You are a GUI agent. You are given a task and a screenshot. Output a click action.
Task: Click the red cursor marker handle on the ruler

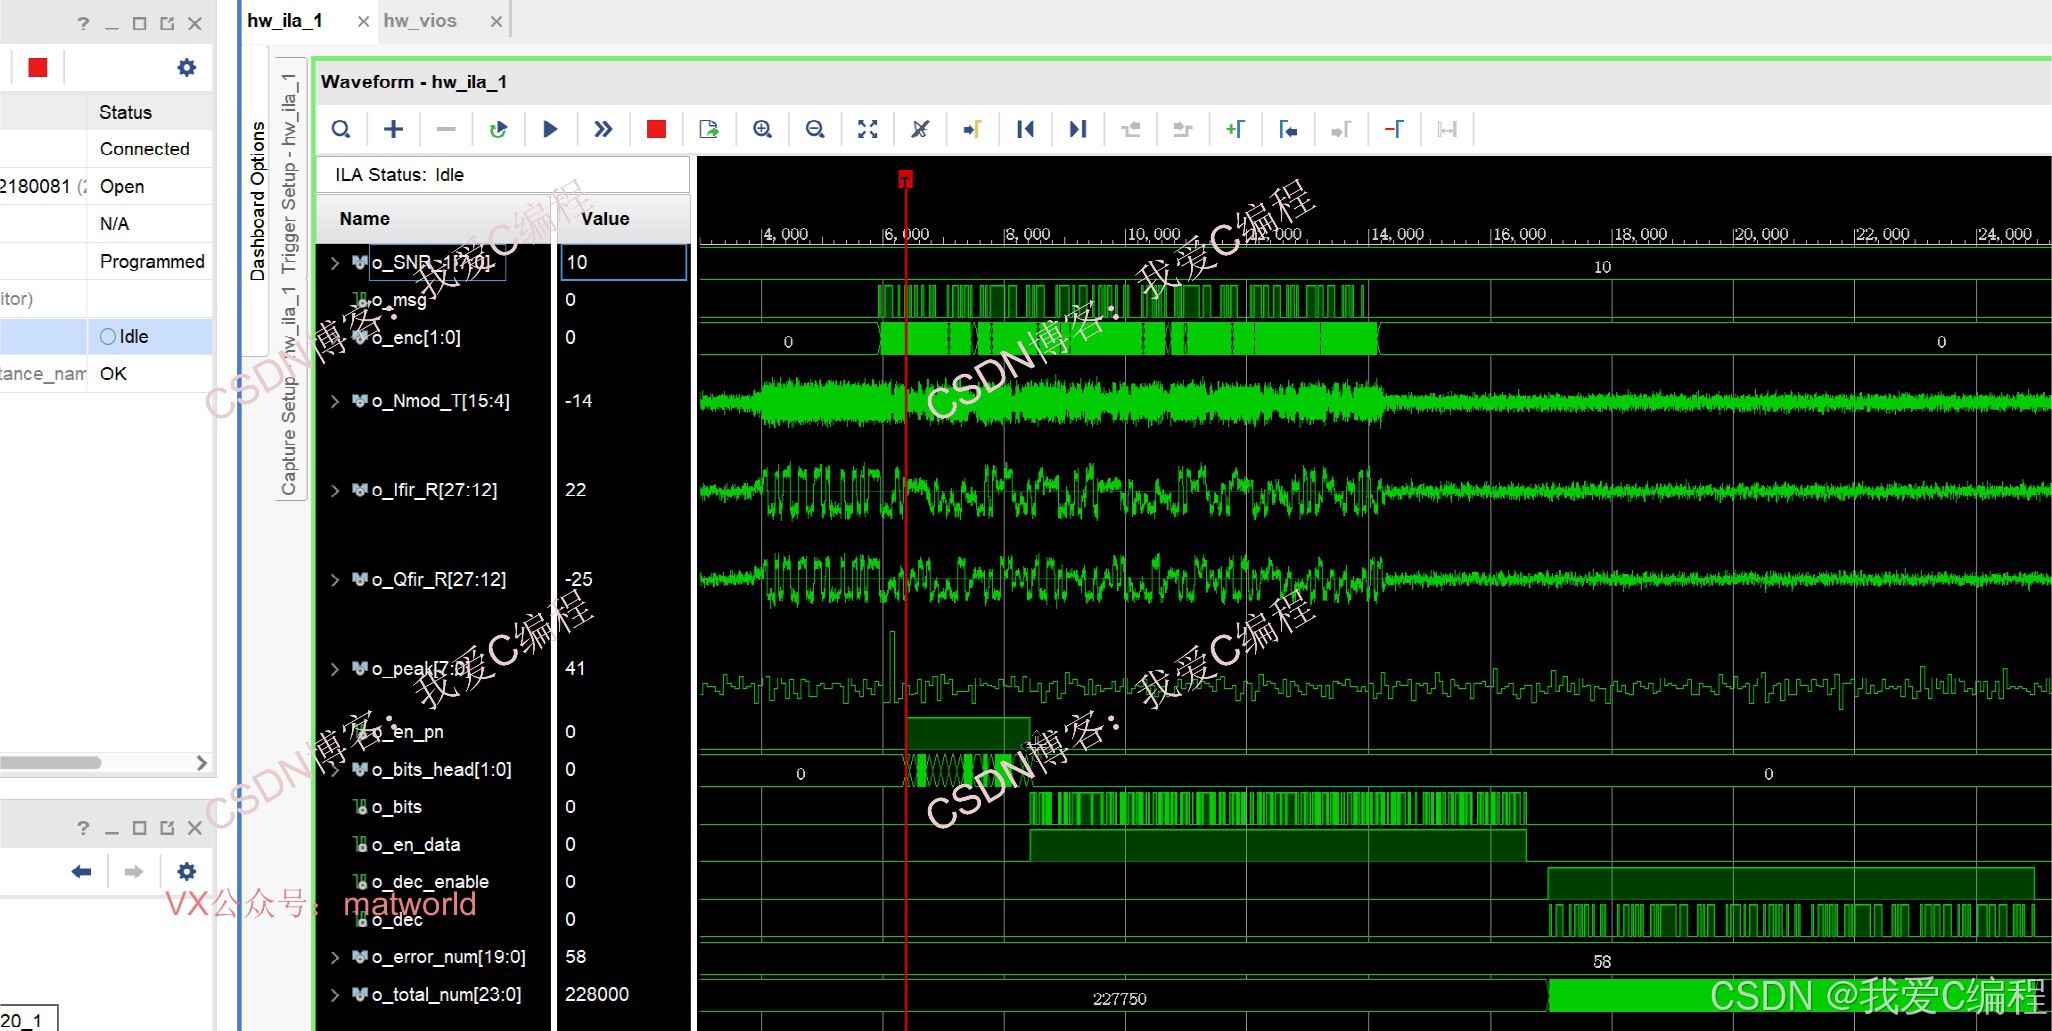[x=905, y=179]
